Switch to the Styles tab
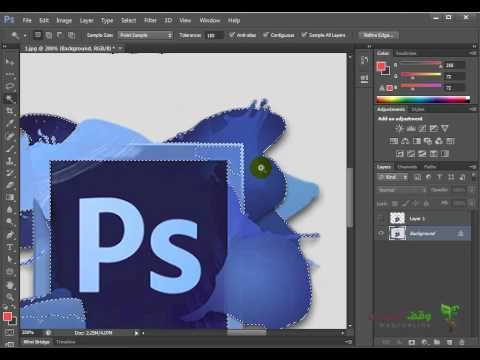This screenshot has width=480, height=360. coord(417,109)
